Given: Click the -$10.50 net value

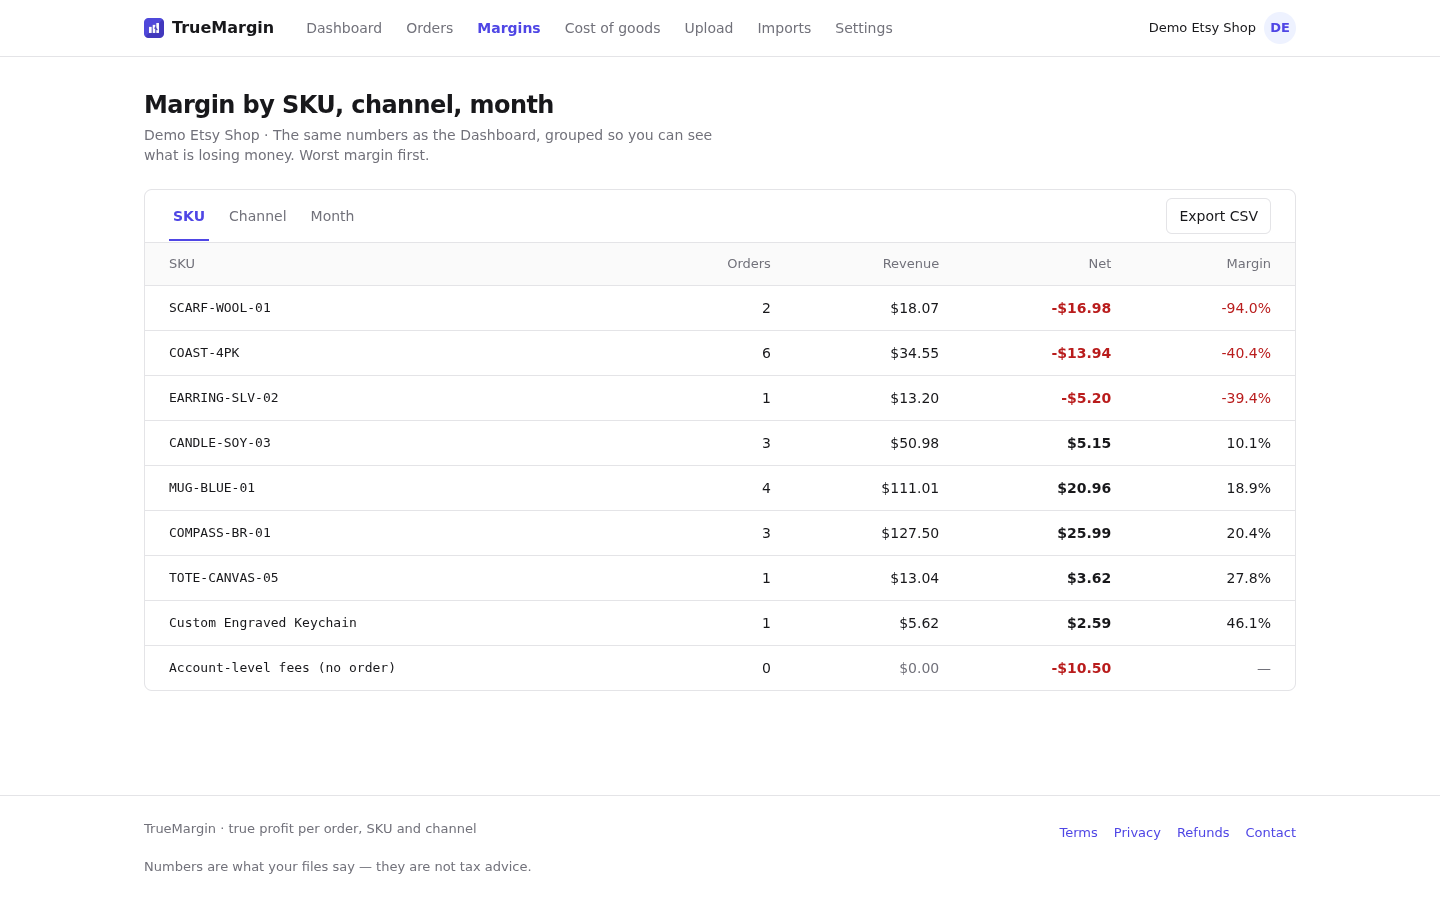Looking at the screenshot, I should pyautogui.click(x=1081, y=668).
